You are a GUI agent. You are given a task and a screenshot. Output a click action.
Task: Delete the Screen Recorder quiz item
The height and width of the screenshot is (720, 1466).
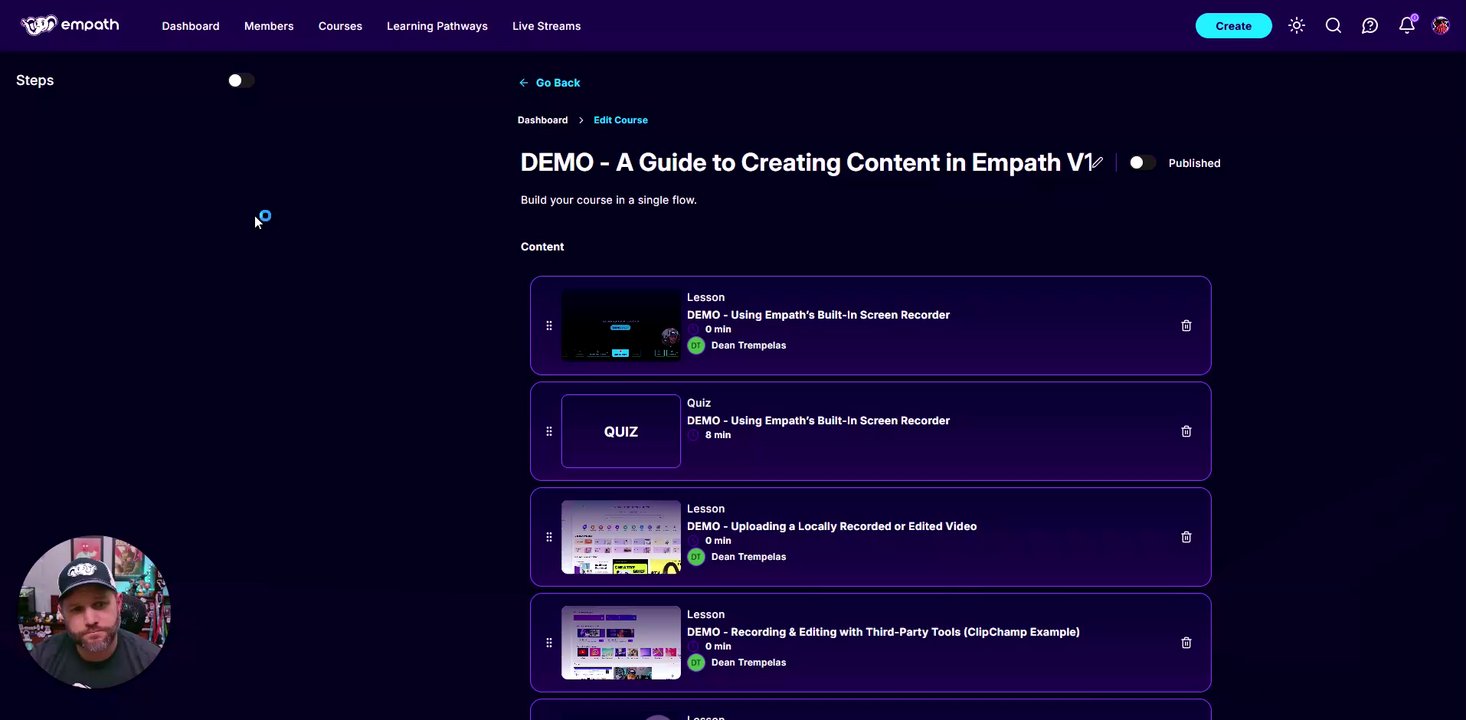(x=1186, y=432)
